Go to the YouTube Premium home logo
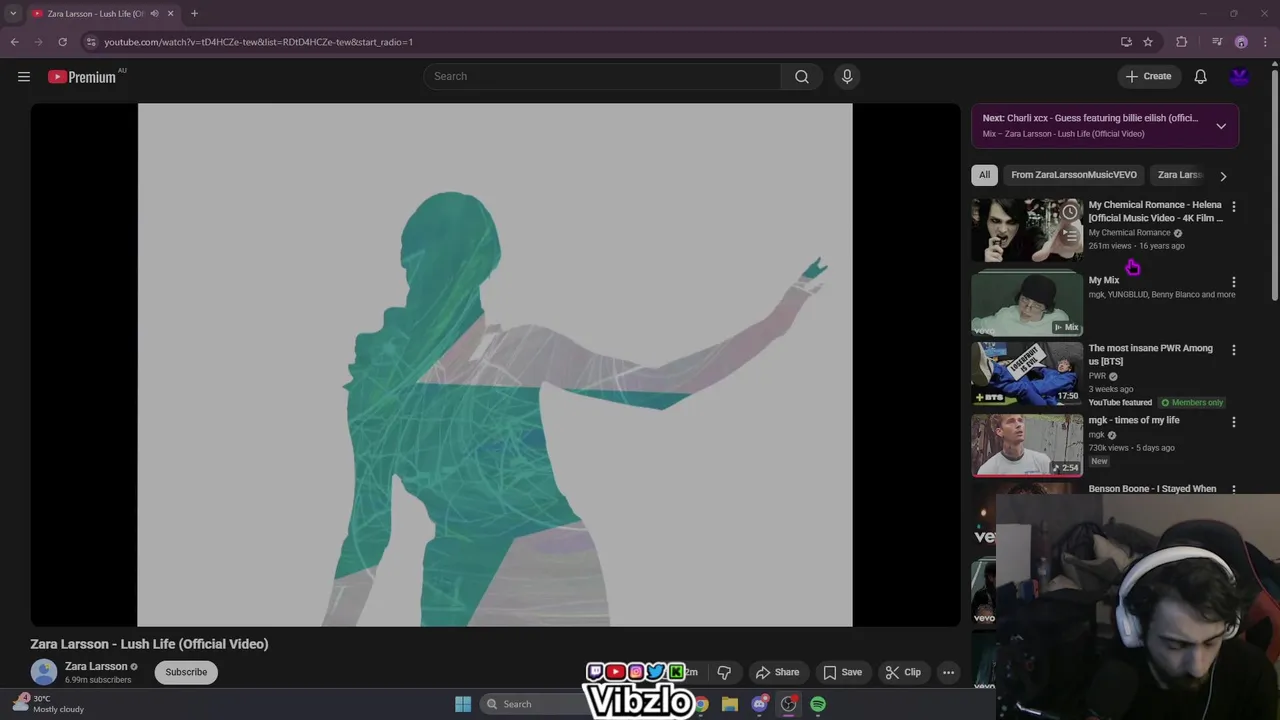Viewport: 1280px width, 720px height. click(82, 77)
